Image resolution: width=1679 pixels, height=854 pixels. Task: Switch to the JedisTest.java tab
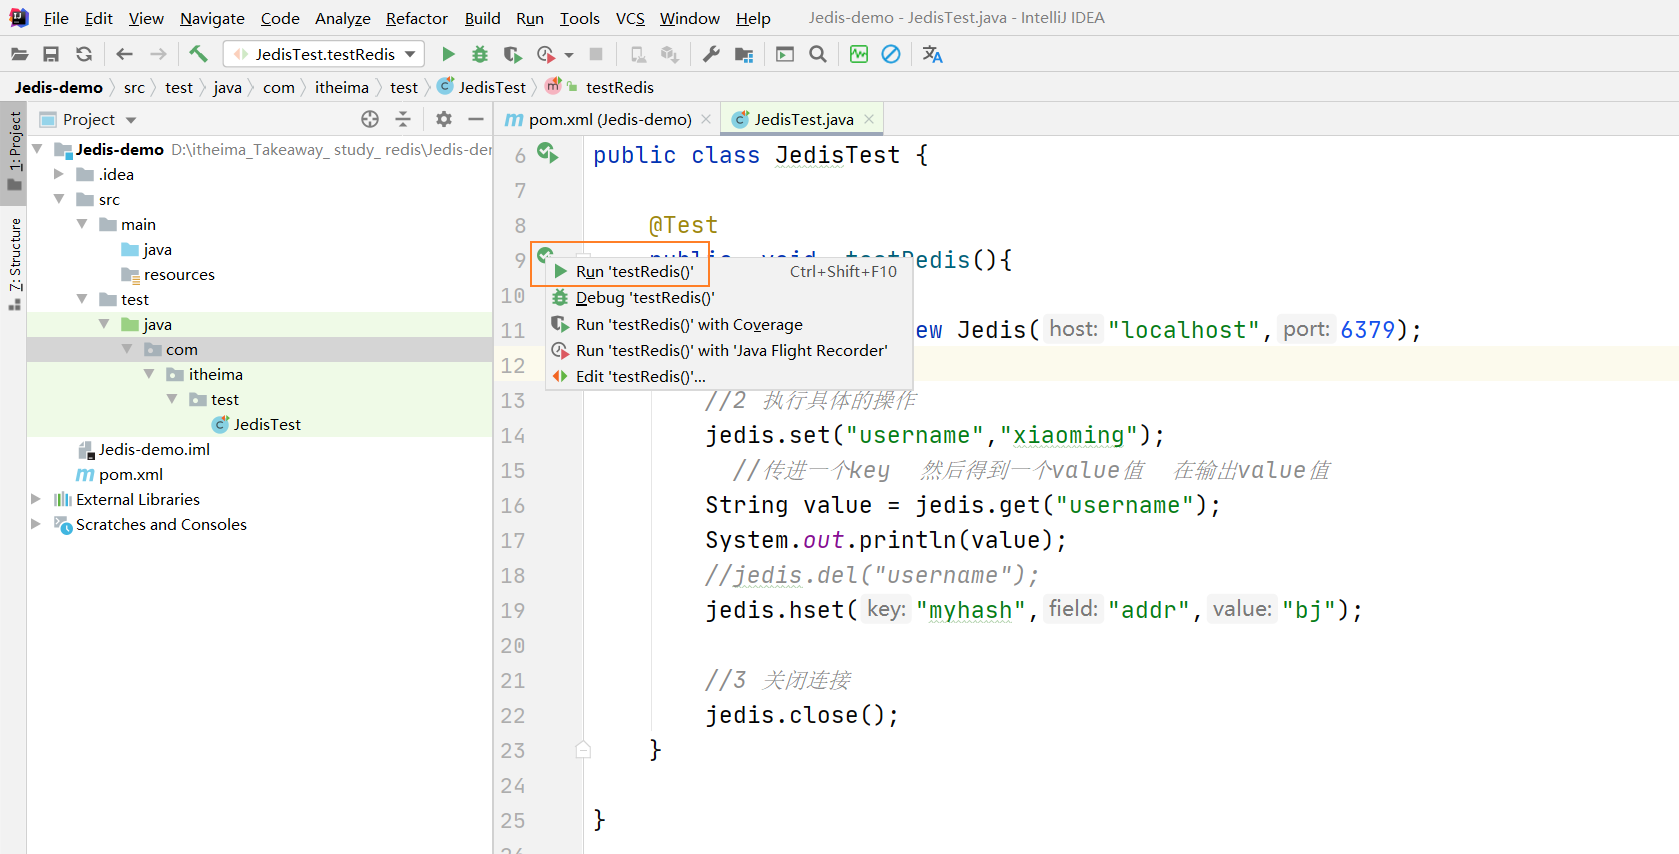point(804,119)
